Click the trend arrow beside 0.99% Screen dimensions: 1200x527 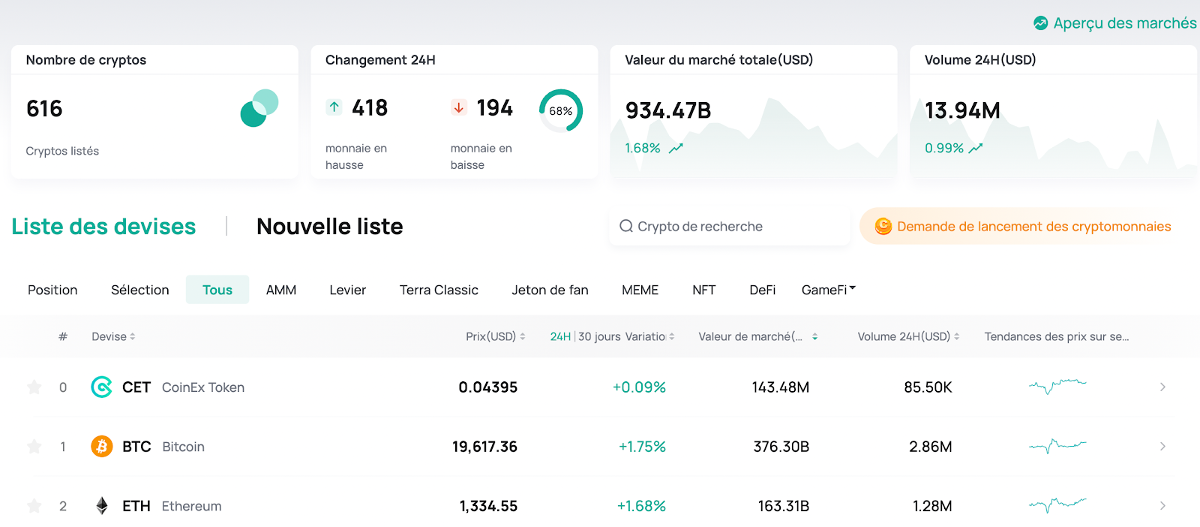(x=975, y=148)
